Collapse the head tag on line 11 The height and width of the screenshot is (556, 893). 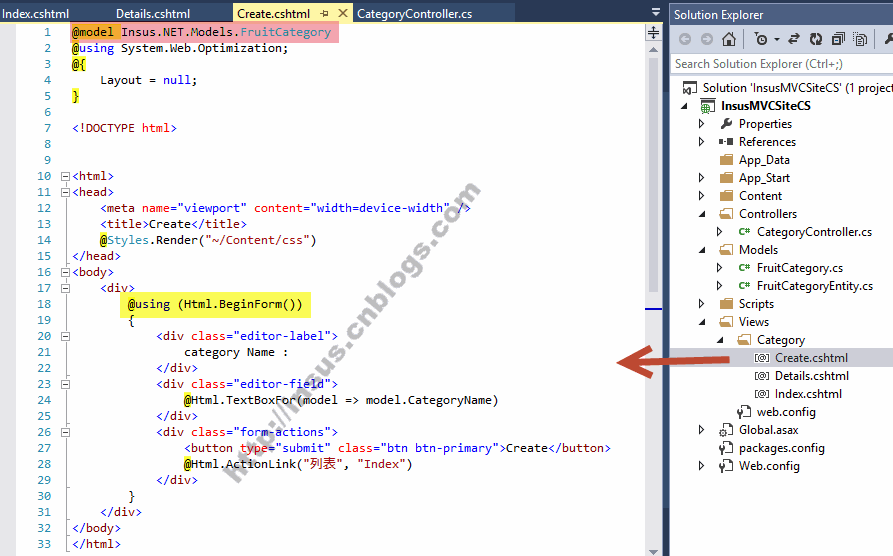[65, 193]
